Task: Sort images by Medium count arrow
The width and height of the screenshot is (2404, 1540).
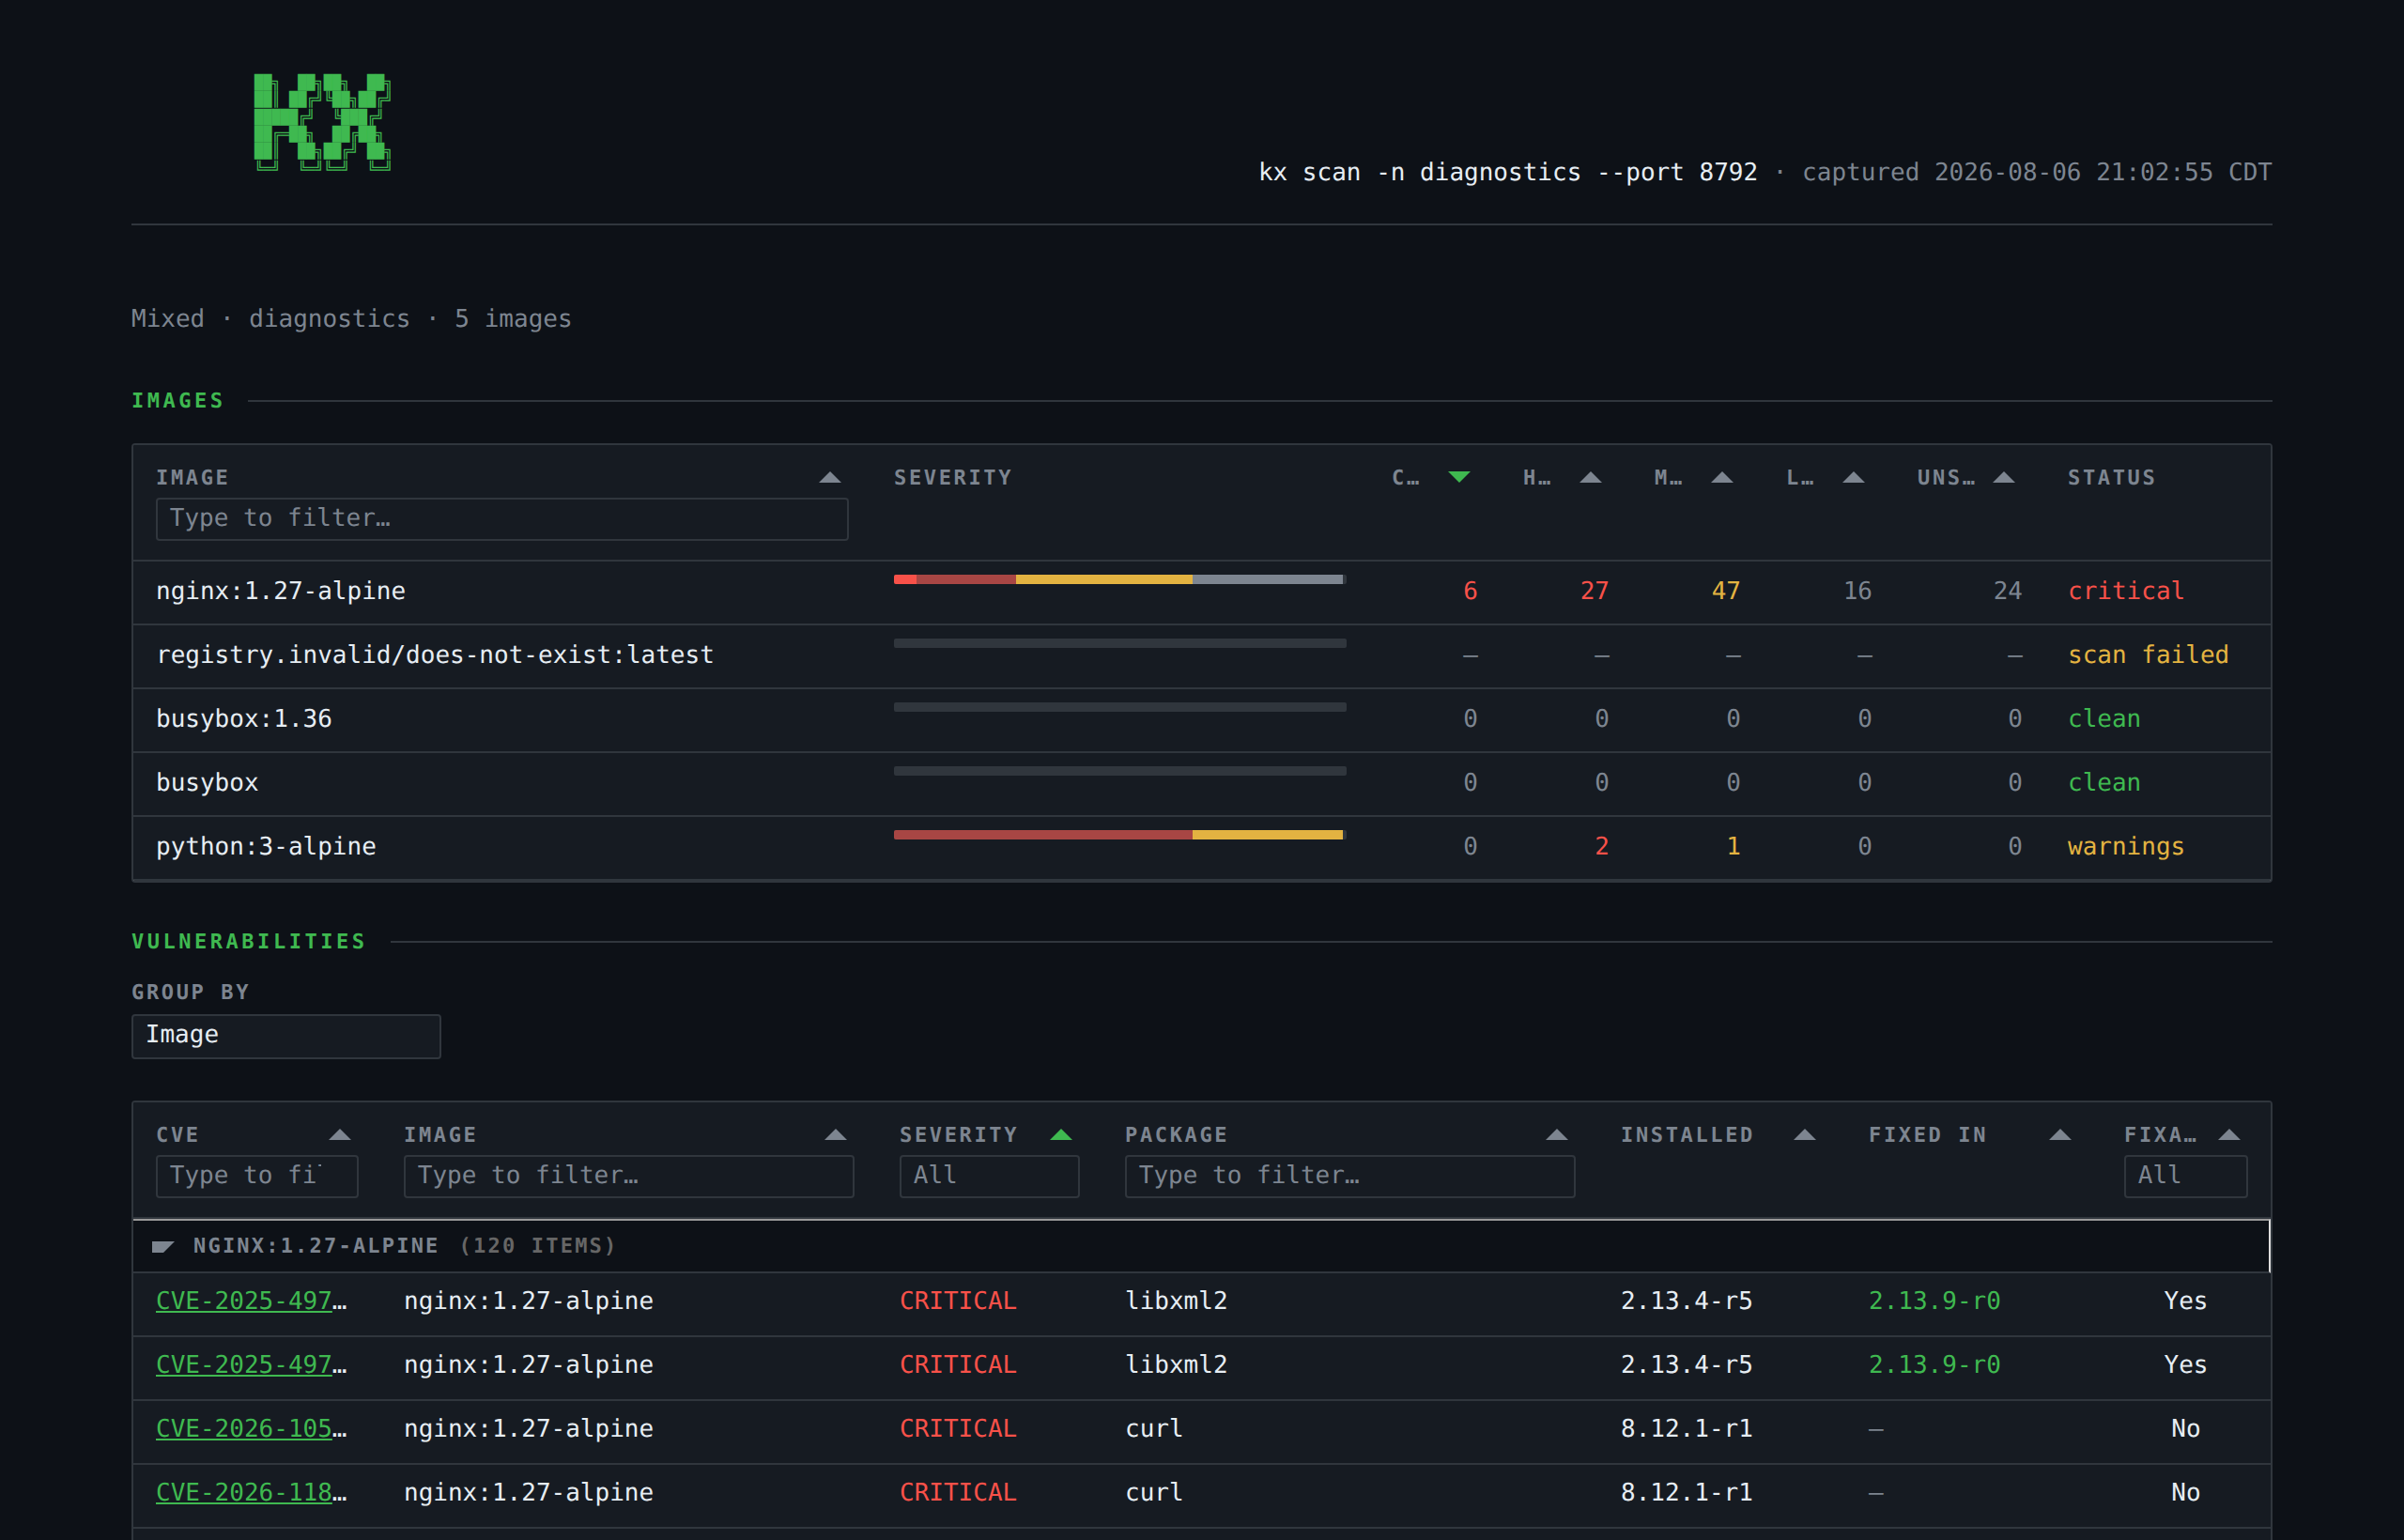Action: click(x=1722, y=478)
